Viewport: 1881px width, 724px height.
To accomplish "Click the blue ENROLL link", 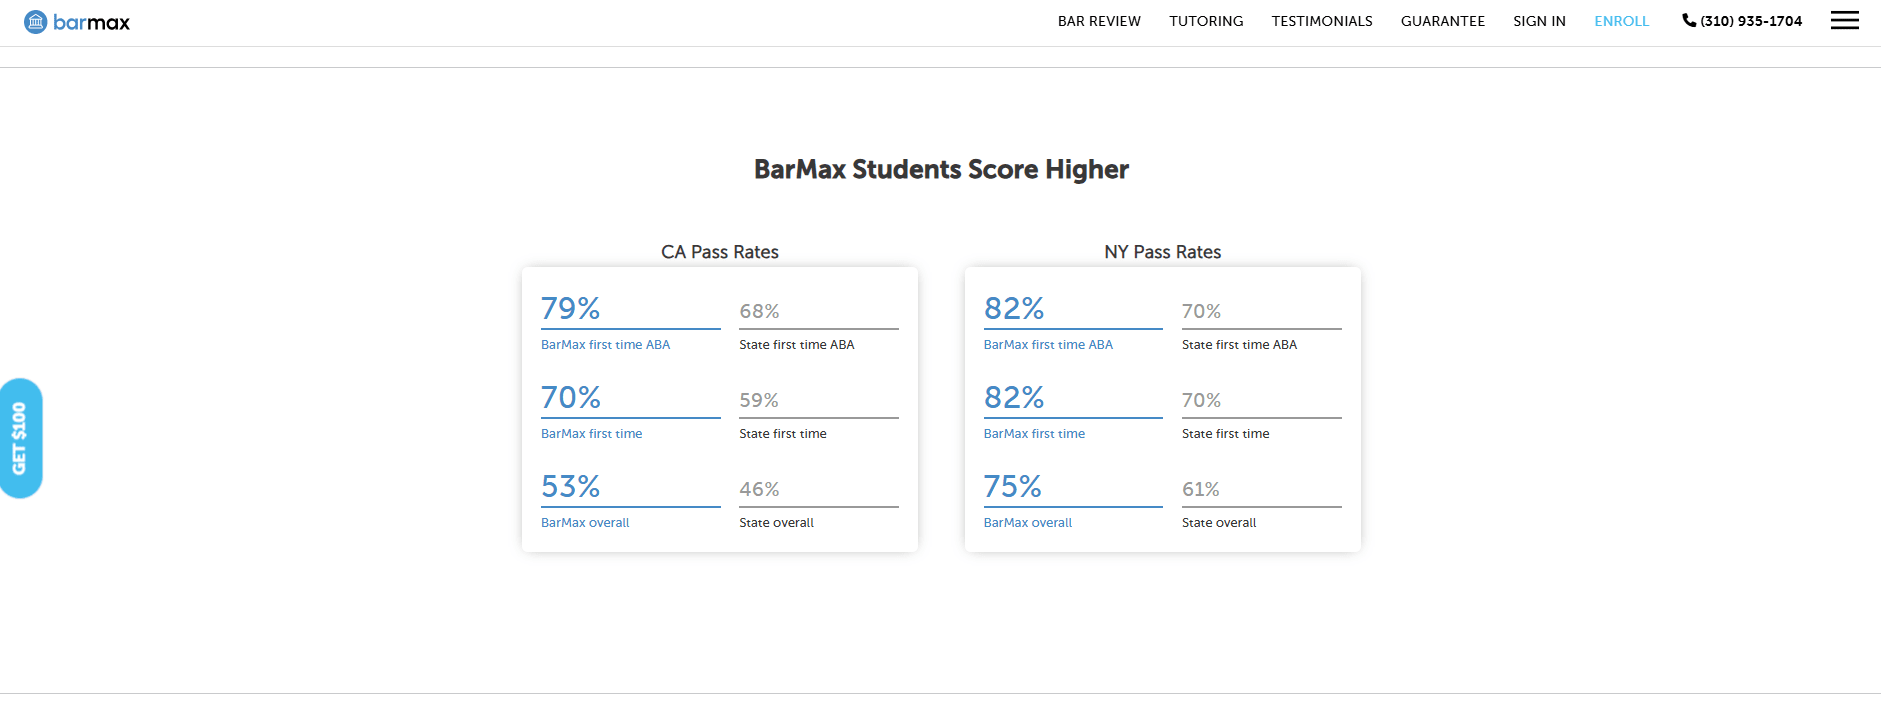I will [x=1621, y=21].
